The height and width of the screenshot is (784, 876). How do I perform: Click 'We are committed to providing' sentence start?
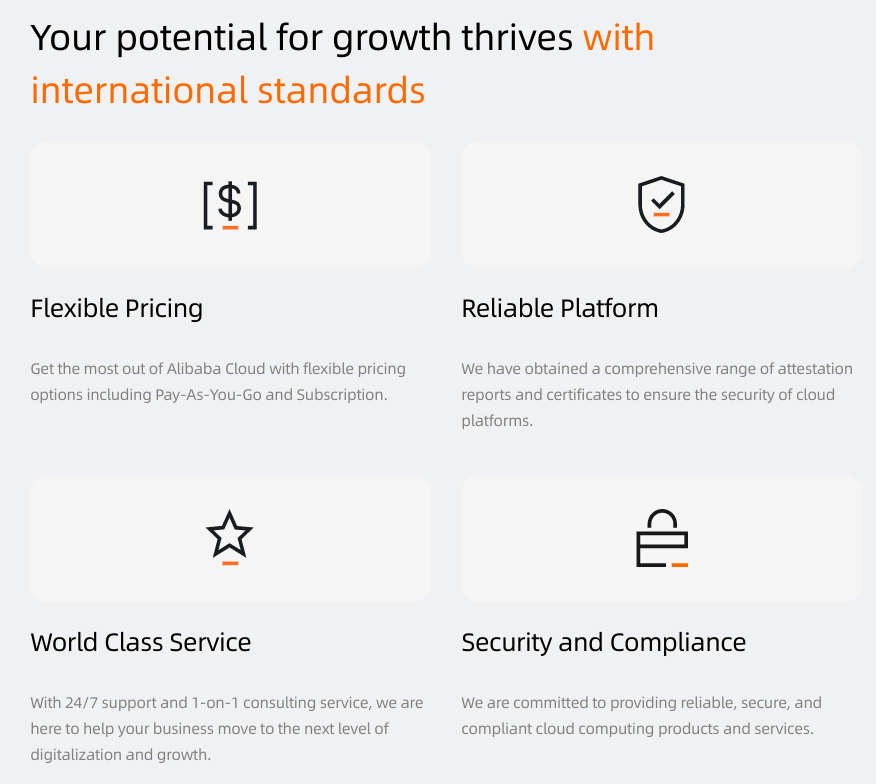[x=565, y=703]
